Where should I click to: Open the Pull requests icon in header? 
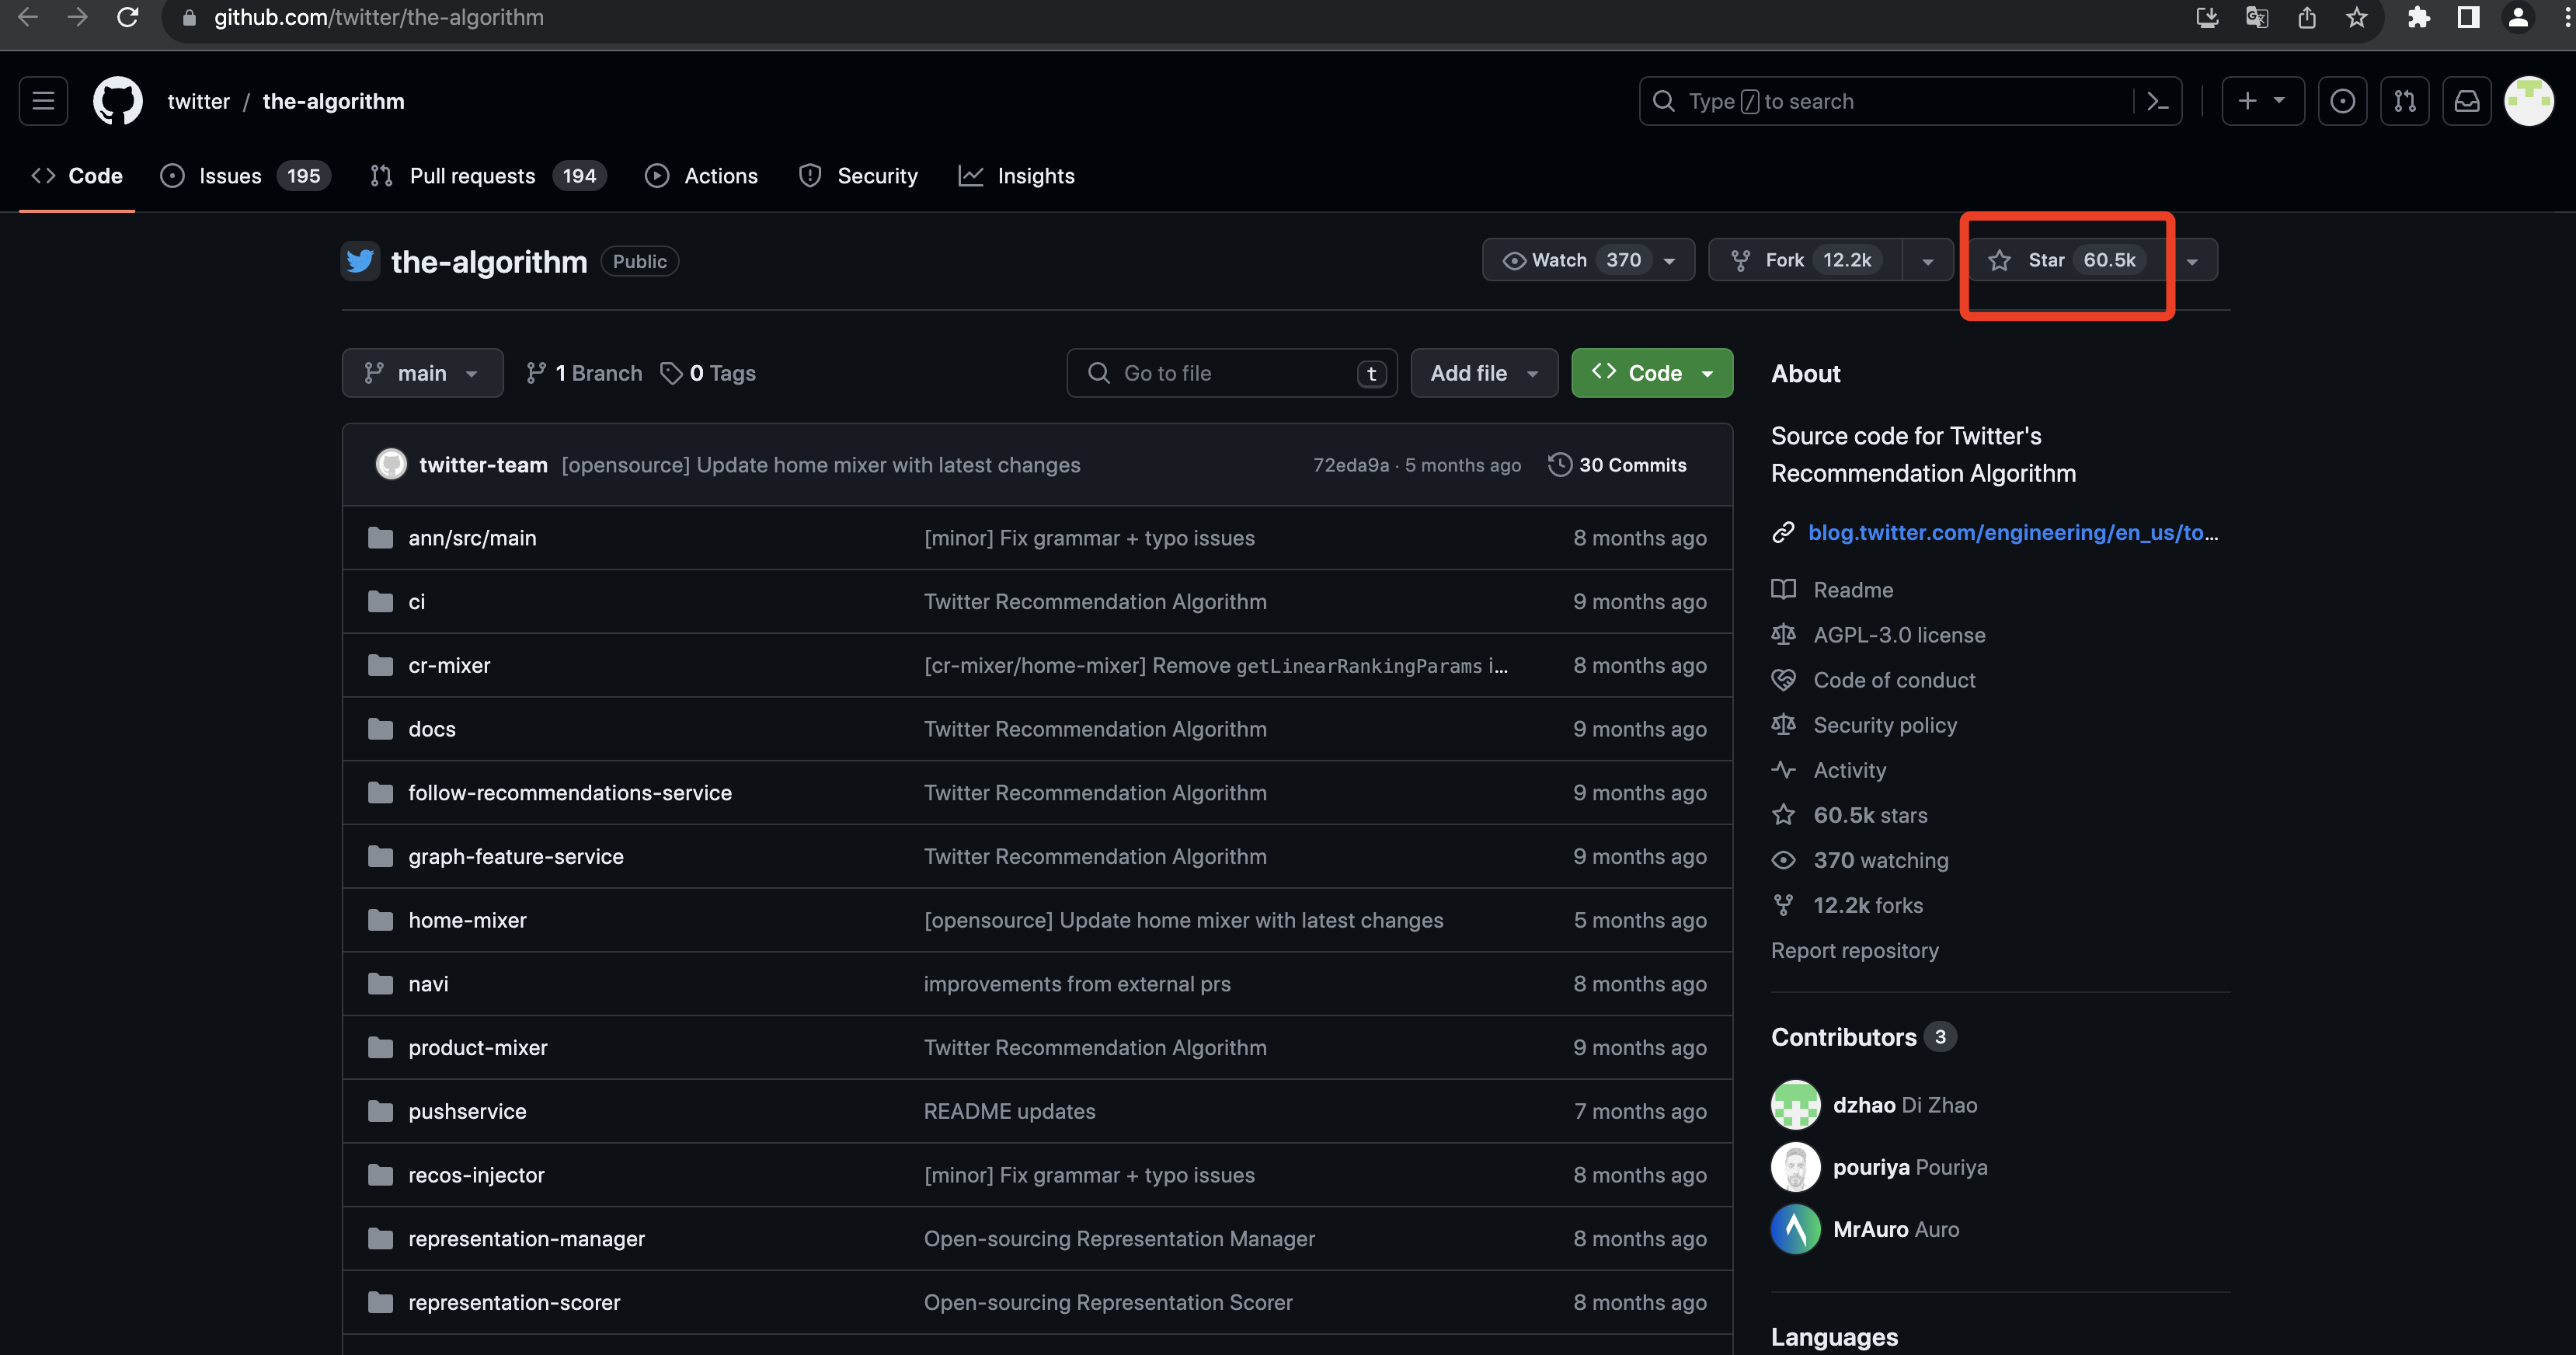2404,101
